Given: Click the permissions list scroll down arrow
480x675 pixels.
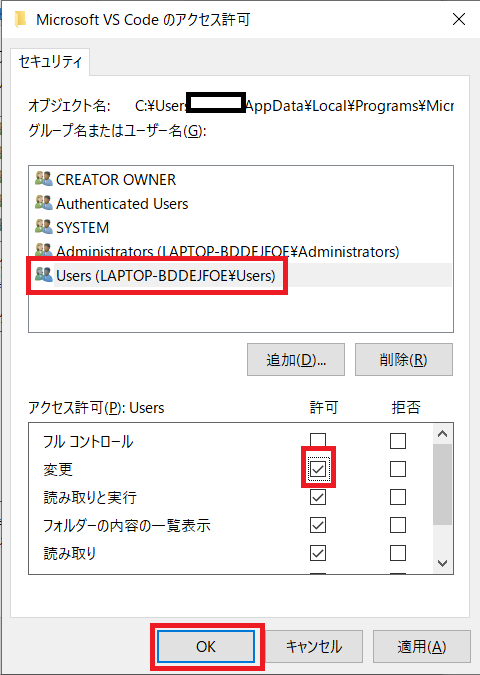Looking at the screenshot, I should [x=443, y=563].
